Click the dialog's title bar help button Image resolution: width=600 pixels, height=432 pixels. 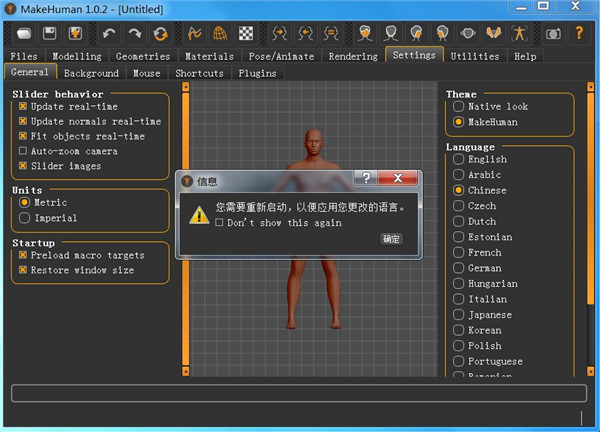366,178
